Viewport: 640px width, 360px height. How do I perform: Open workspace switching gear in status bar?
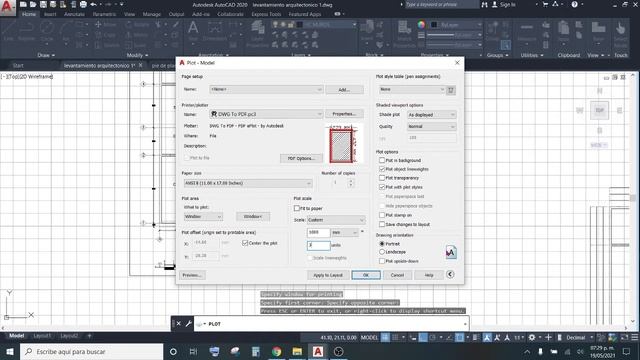pos(531,338)
